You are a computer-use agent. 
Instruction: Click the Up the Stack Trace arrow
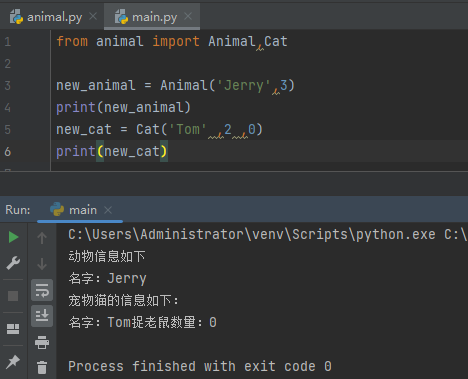(x=42, y=238)
